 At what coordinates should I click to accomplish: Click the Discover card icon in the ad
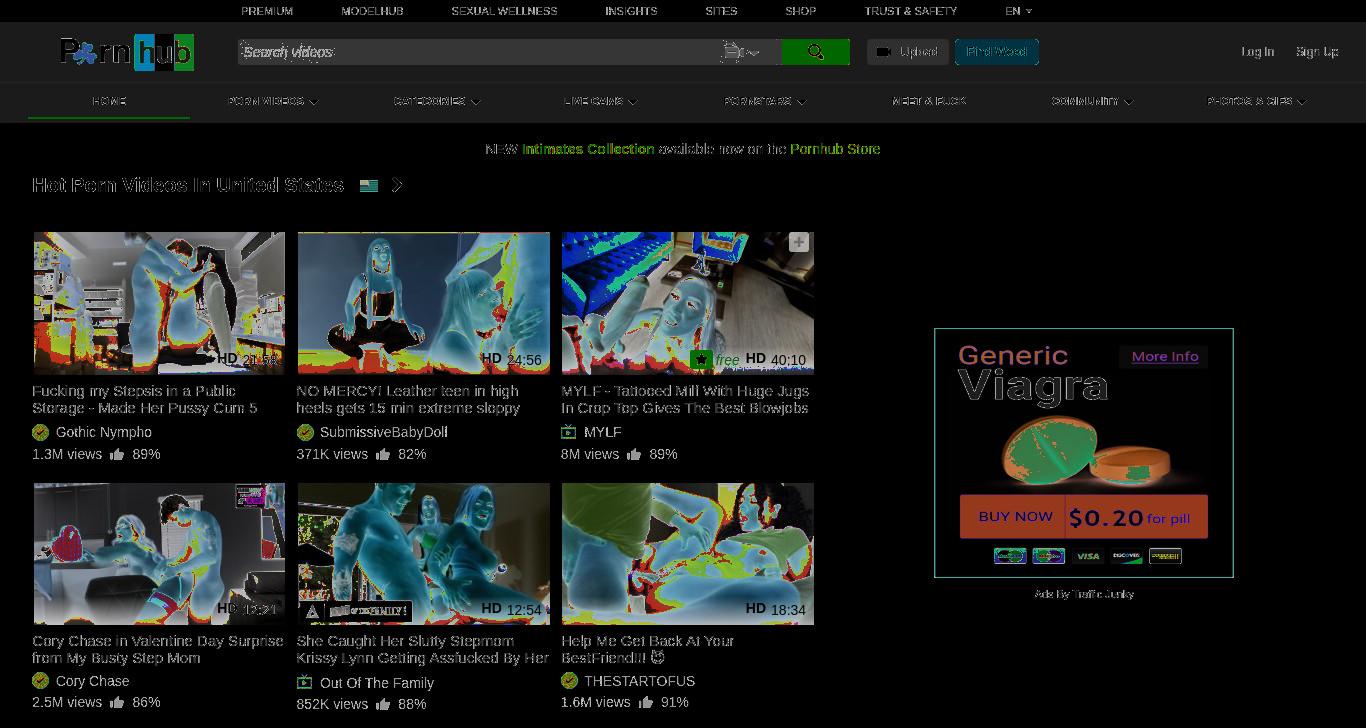1126,556
